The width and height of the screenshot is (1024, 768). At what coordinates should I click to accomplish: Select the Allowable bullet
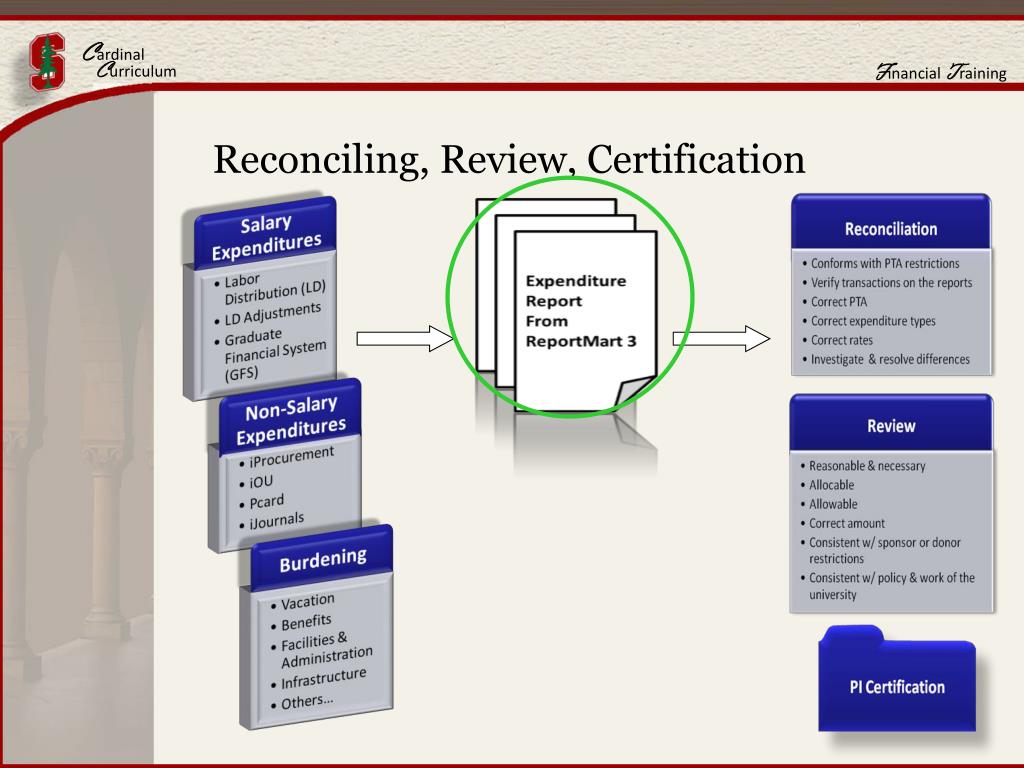[829, 504]
